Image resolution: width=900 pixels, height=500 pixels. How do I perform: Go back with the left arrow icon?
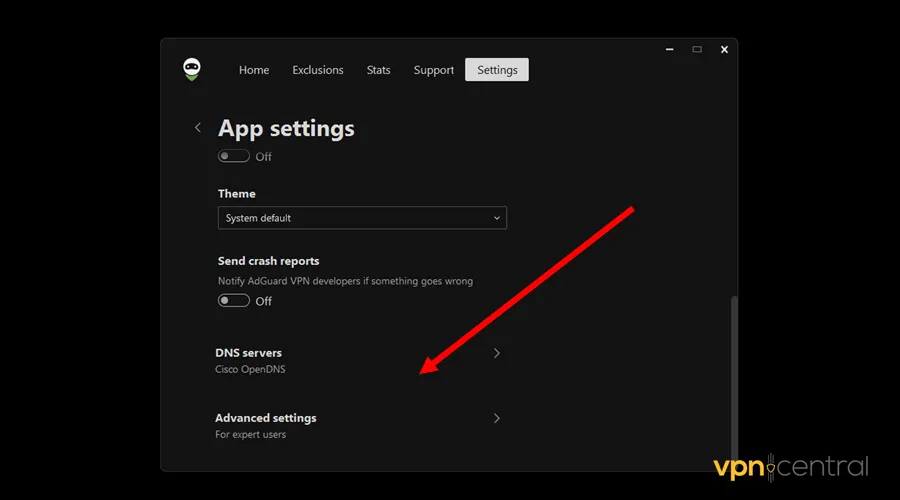point(197,127)
